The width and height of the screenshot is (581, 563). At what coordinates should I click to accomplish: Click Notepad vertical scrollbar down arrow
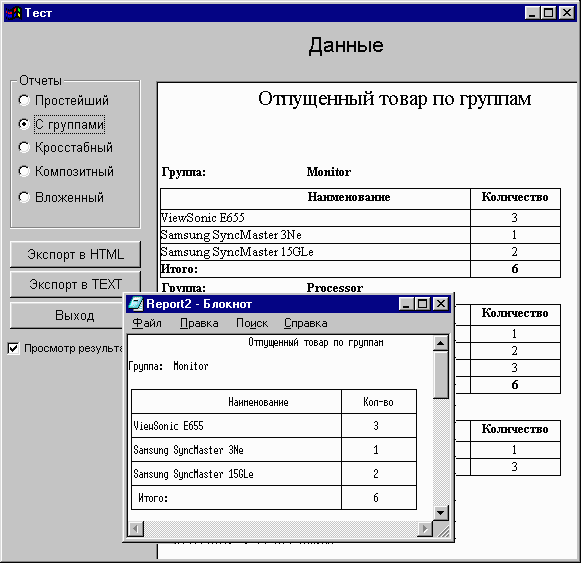point(441,513)
